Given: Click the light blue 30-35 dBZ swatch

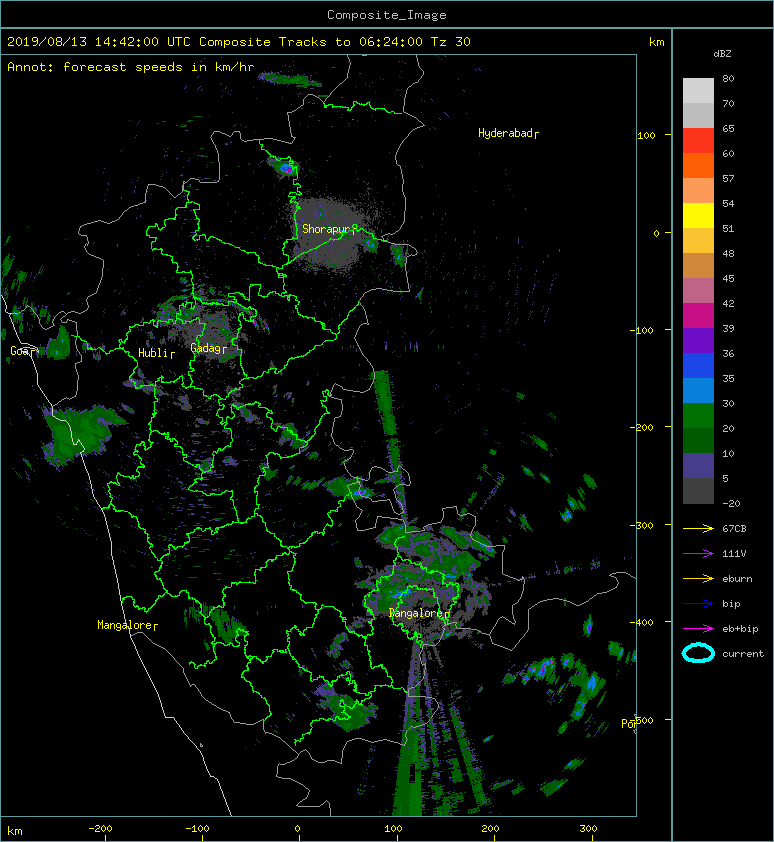Looking at the screenshot, I should (x=698, y=391).
